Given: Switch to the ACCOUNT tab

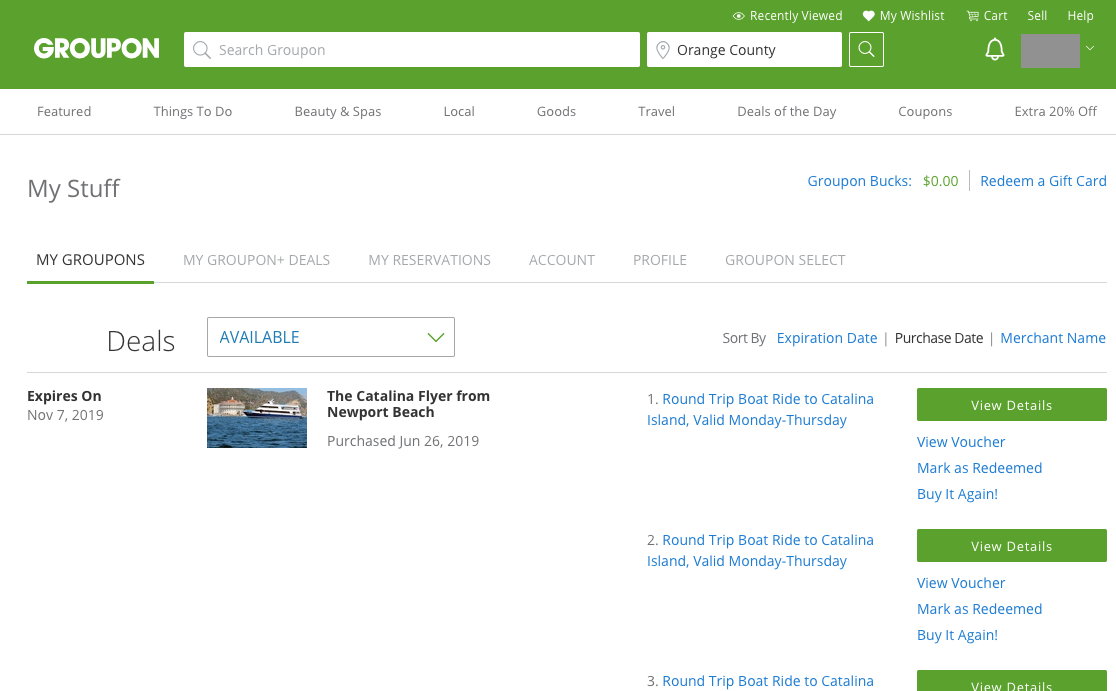Looking at the screenshot, I should pos(562,260).
